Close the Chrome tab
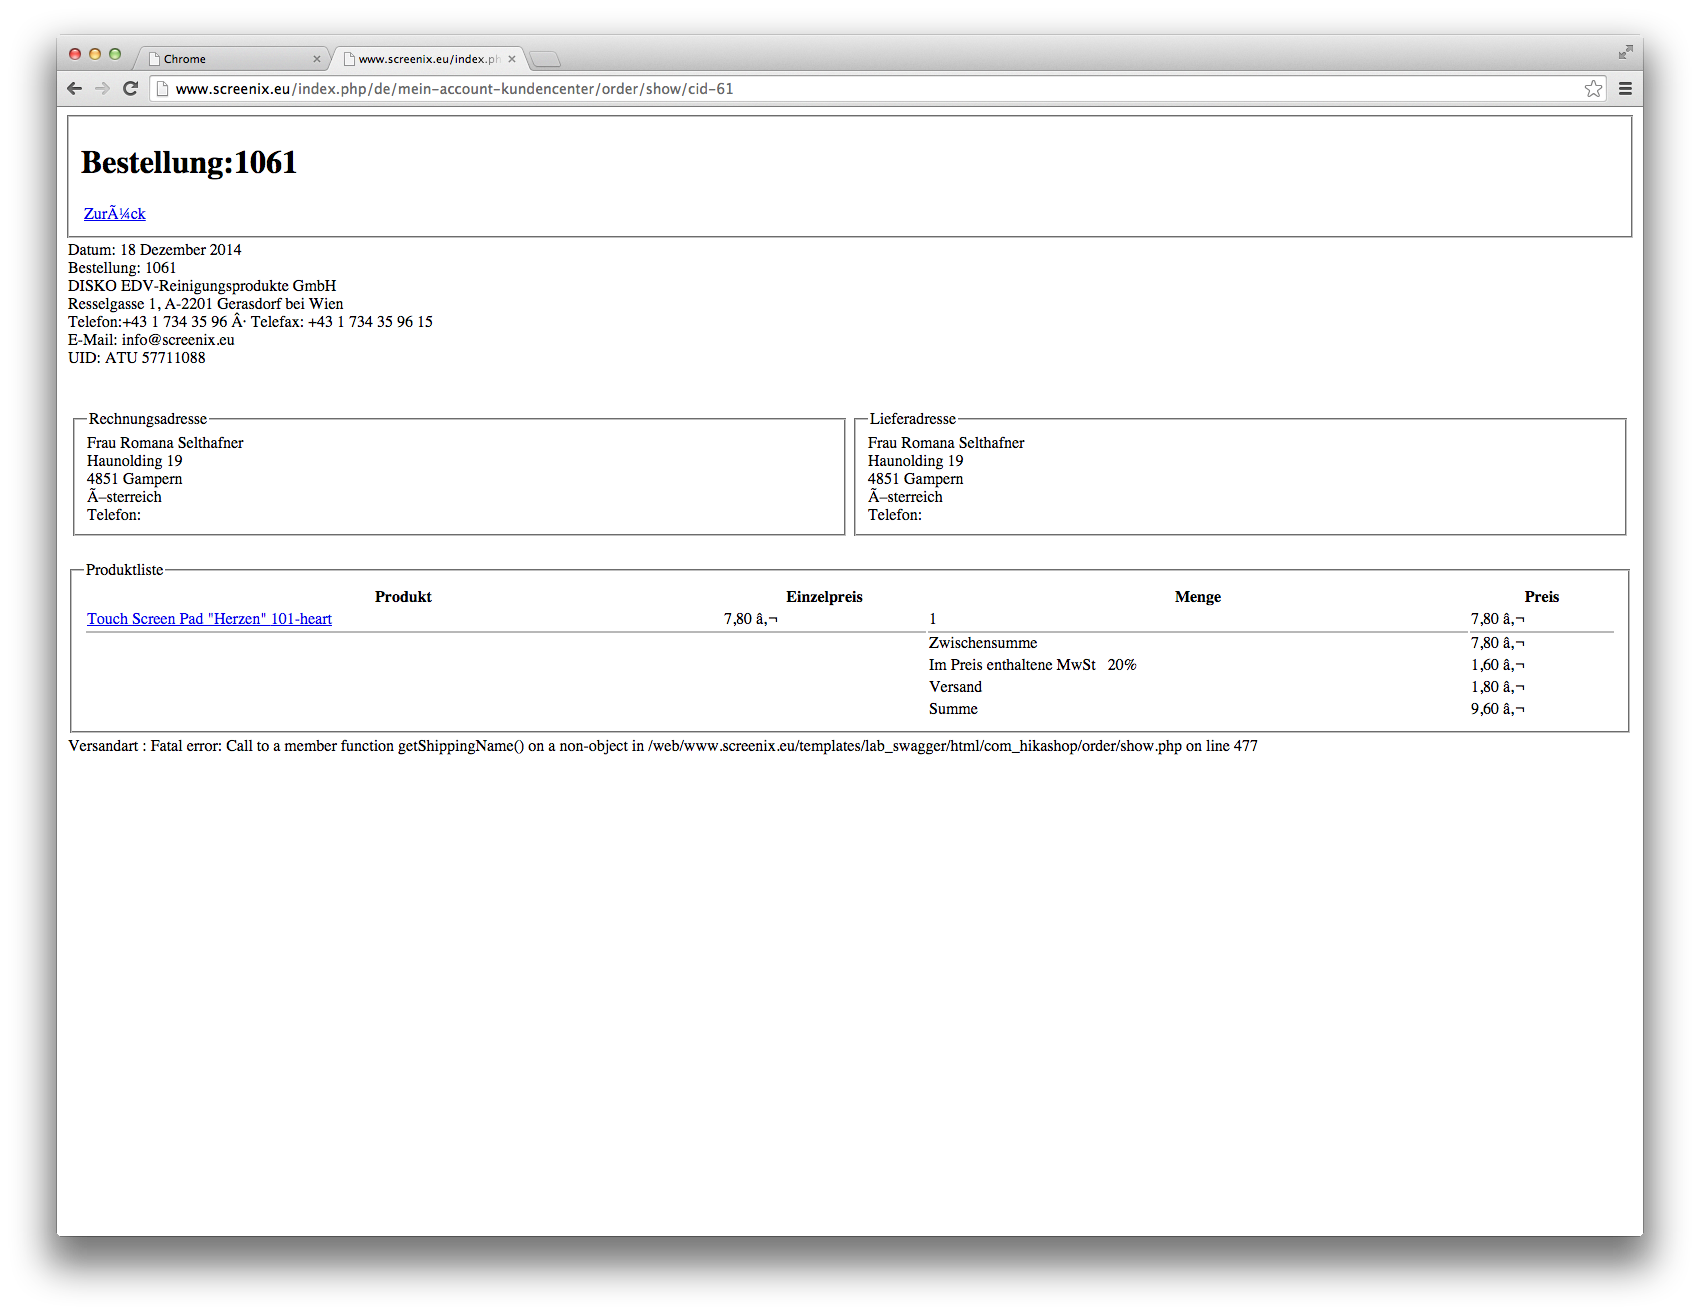 tap(317, 59)
